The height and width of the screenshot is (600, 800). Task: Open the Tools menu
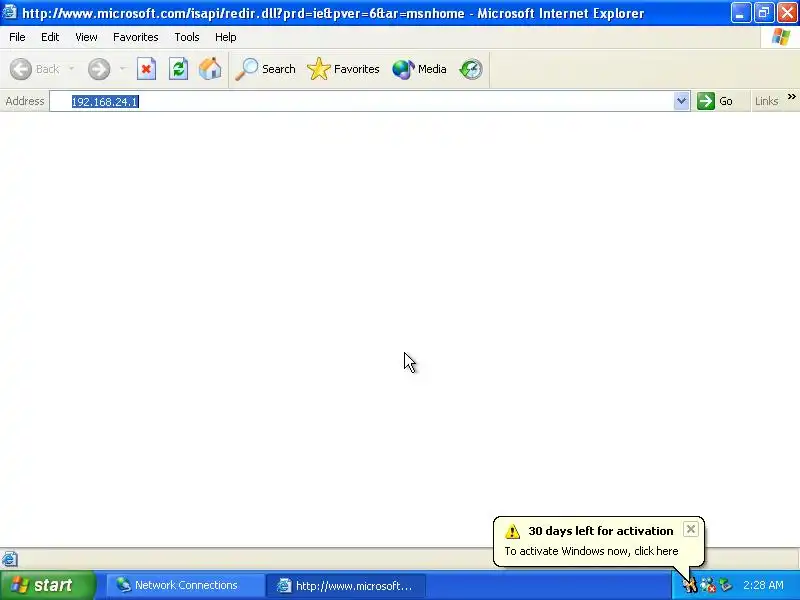click(x=187, y=37)
